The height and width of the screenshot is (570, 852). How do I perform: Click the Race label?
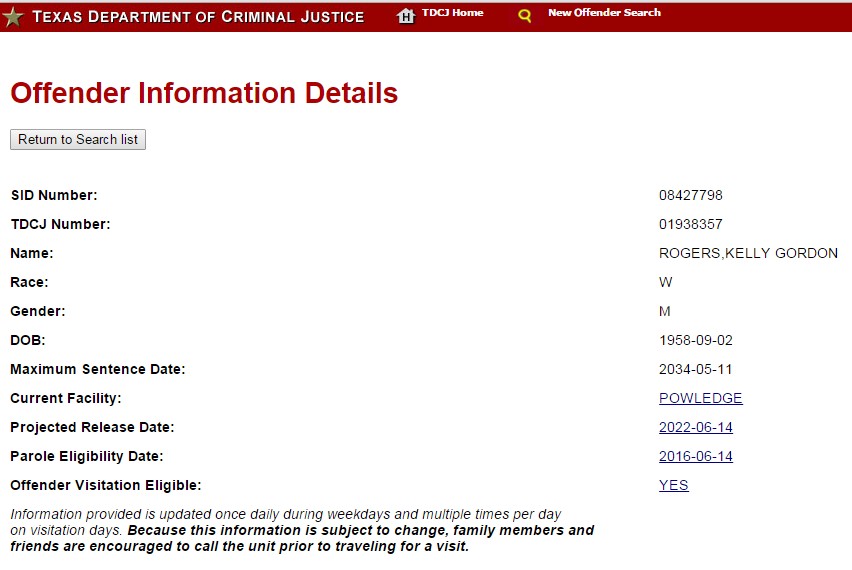(x=29, y=283)
